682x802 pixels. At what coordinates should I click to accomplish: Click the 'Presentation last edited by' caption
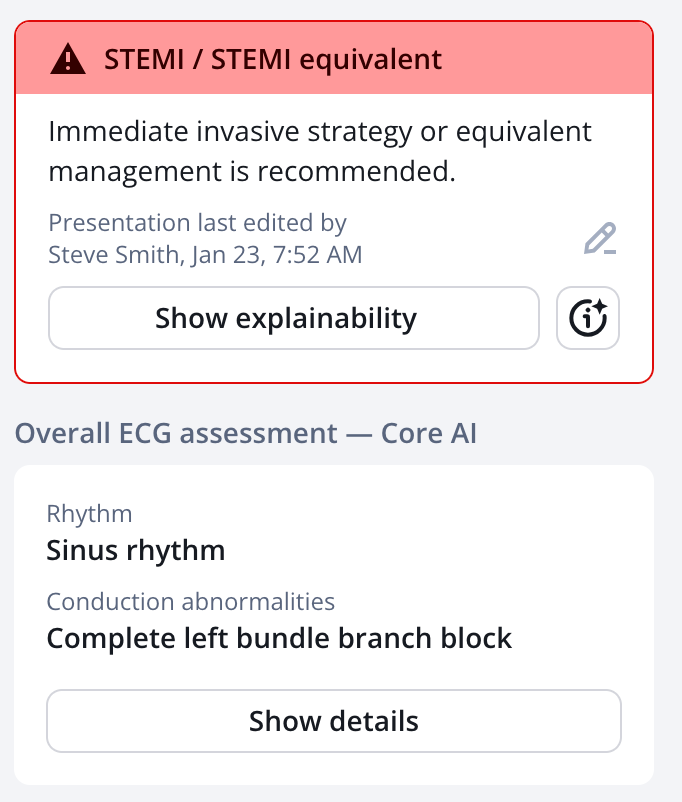[x=197, y=223]
